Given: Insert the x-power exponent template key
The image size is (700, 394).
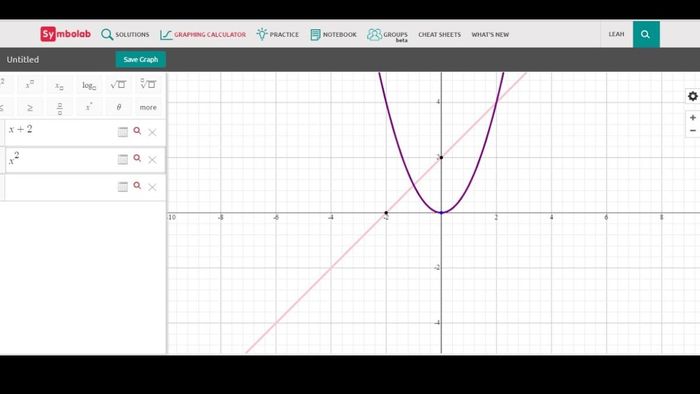Looking at the screenshot, I should [30, 84].
